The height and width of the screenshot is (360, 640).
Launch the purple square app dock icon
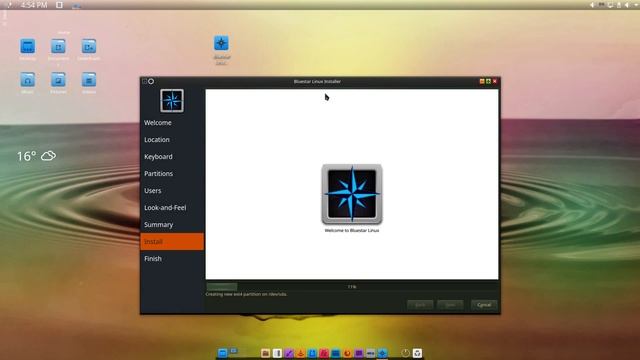pyautogui.click(x=359, y=353)
